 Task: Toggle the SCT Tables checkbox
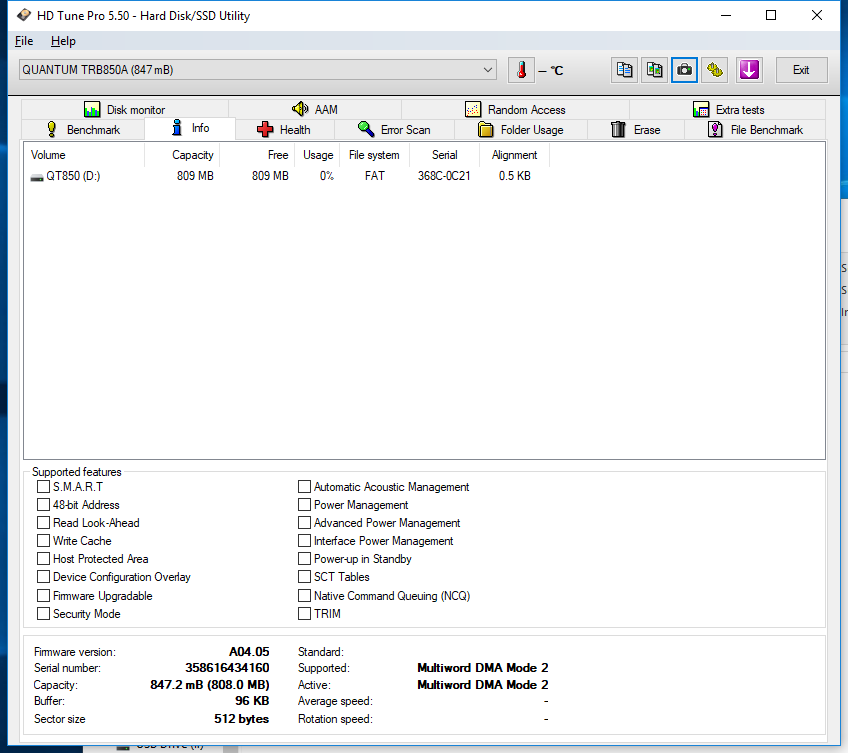304,576
